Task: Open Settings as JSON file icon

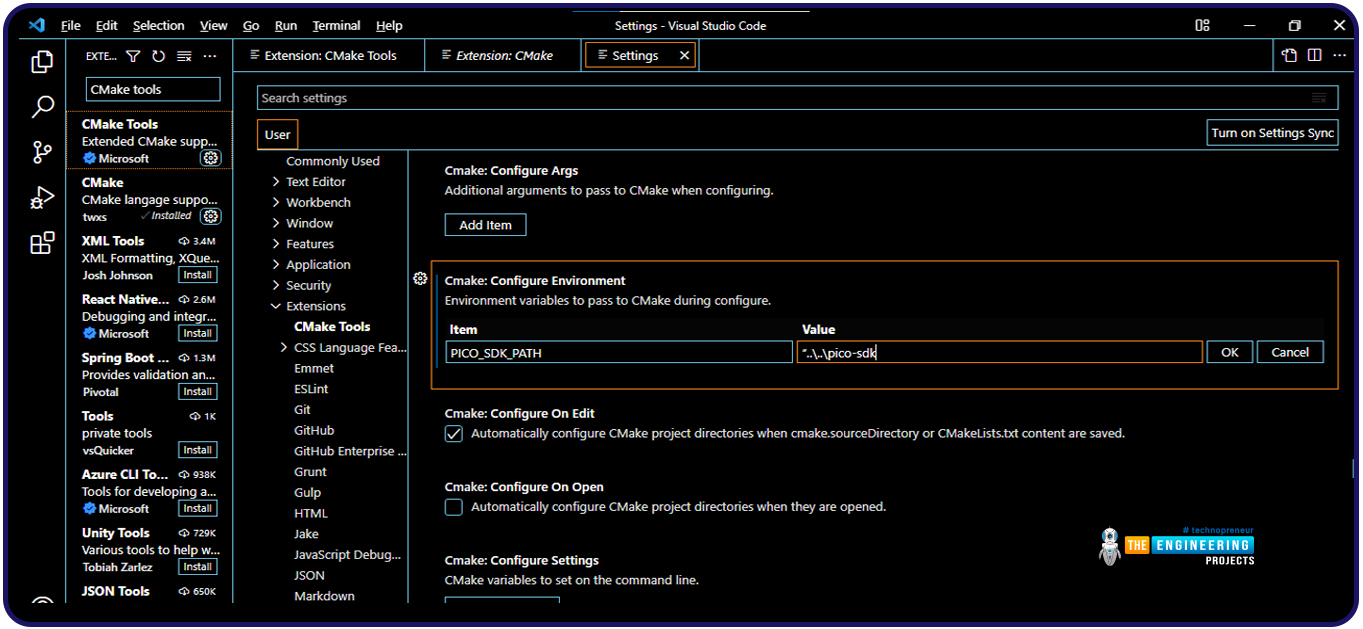Action: pos(1290,56)
